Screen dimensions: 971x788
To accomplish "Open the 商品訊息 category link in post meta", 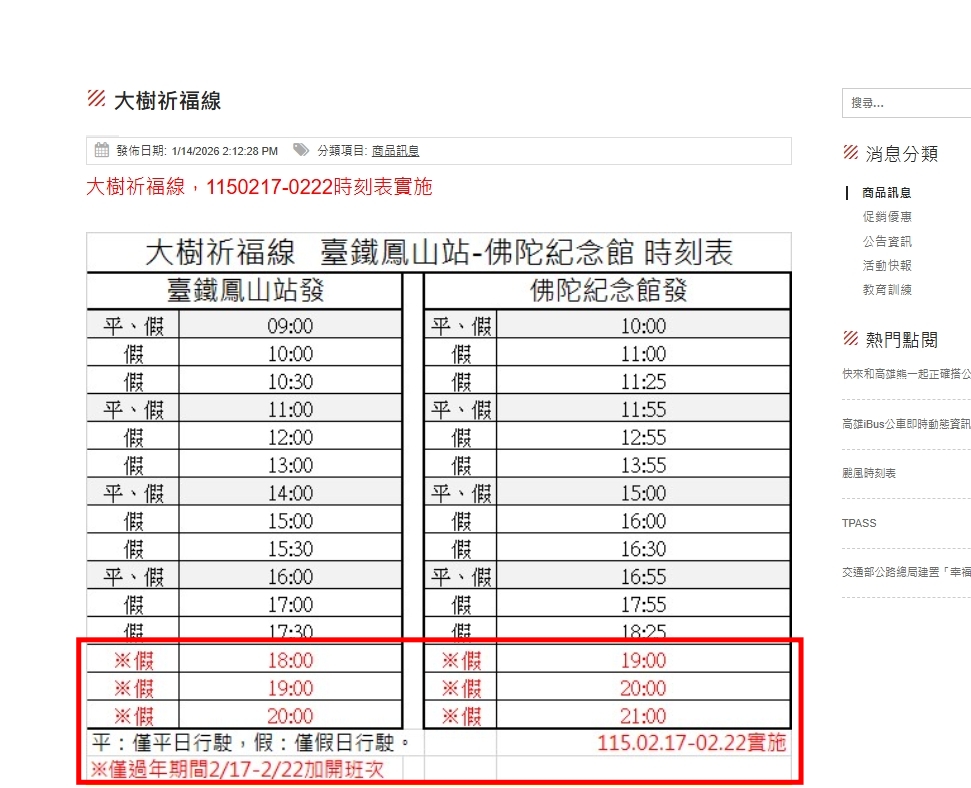I will [x=395, y=151].
